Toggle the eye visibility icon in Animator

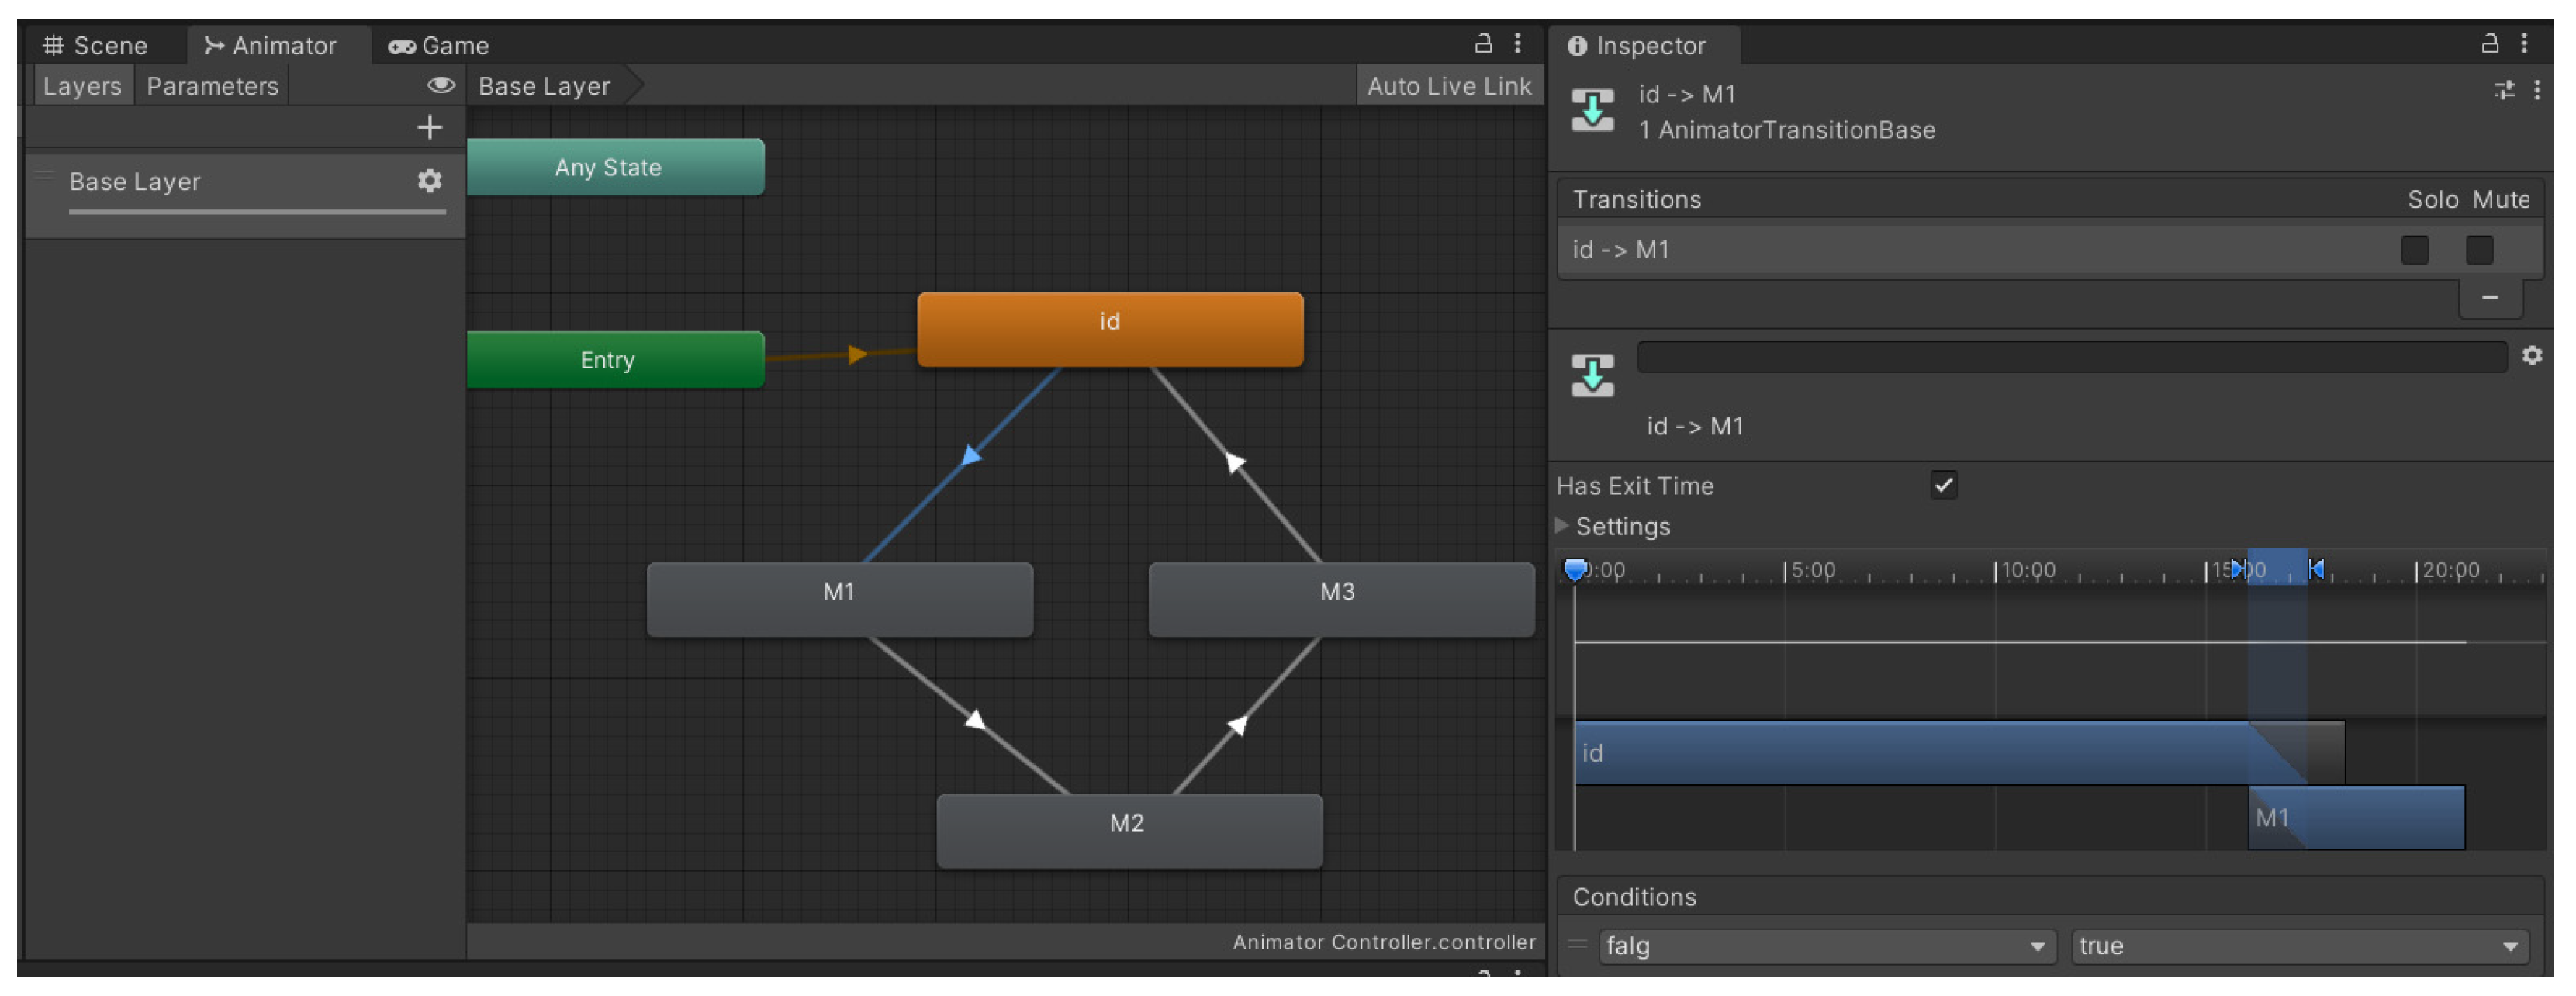pyautogui.click(x=440, y=86)
